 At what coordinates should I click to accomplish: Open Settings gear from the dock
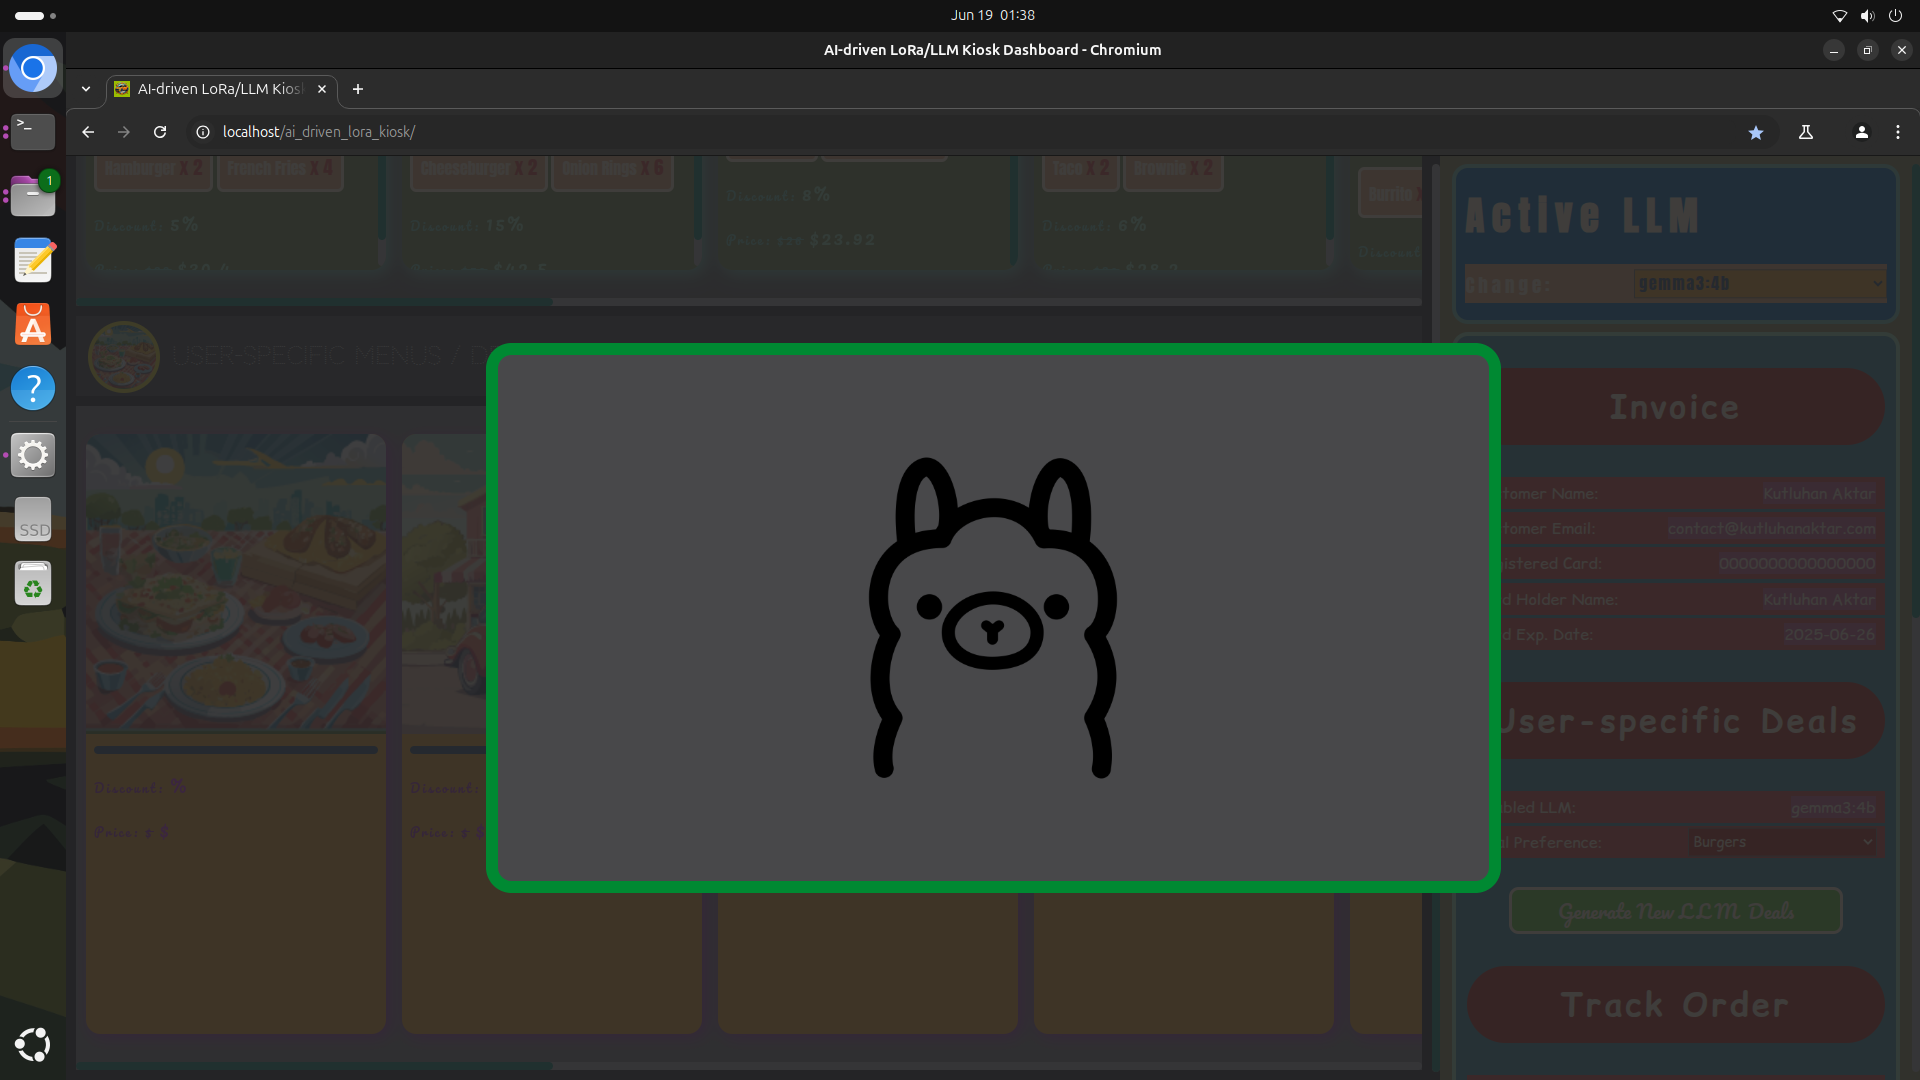tap(33, 455)
